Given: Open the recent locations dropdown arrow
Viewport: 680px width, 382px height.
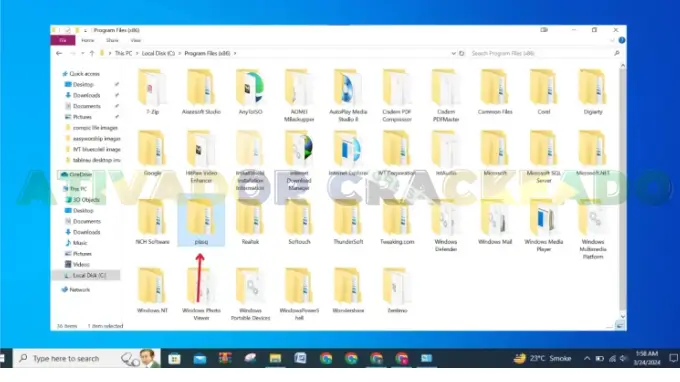Looking at the screenshot, I should [x=82, y=53].
